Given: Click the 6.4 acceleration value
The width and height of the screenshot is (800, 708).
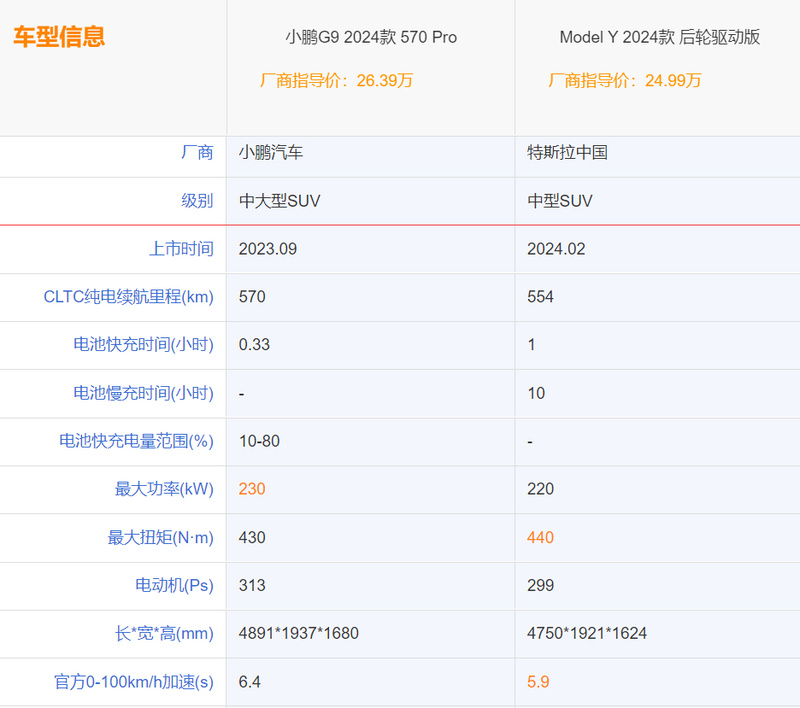Looking at the screenshot, I should pos(249,682).
